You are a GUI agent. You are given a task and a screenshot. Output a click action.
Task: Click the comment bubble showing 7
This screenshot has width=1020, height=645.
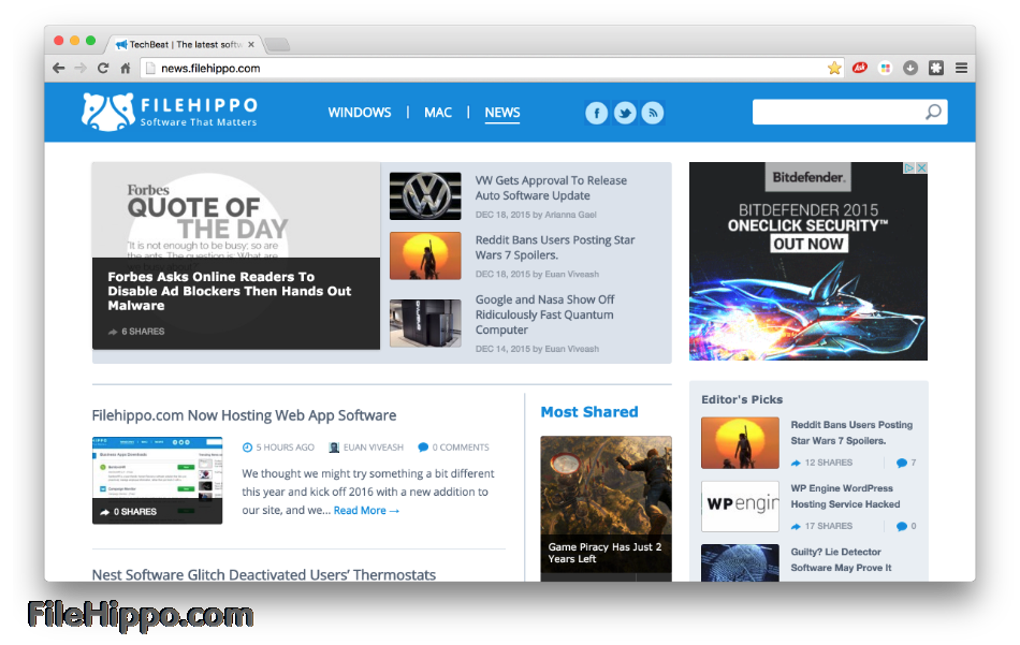coord(902,463)
